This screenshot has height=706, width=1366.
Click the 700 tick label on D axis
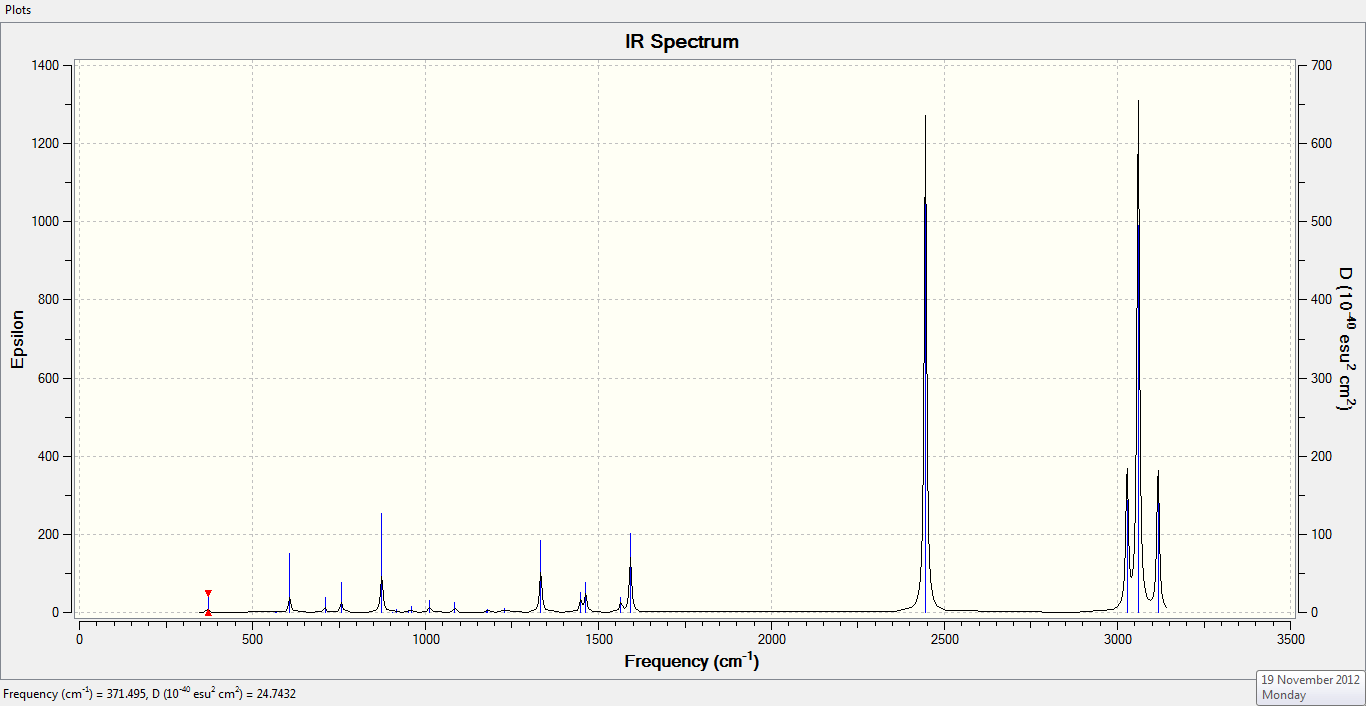pyautogui.click(x=1320, y=65)
